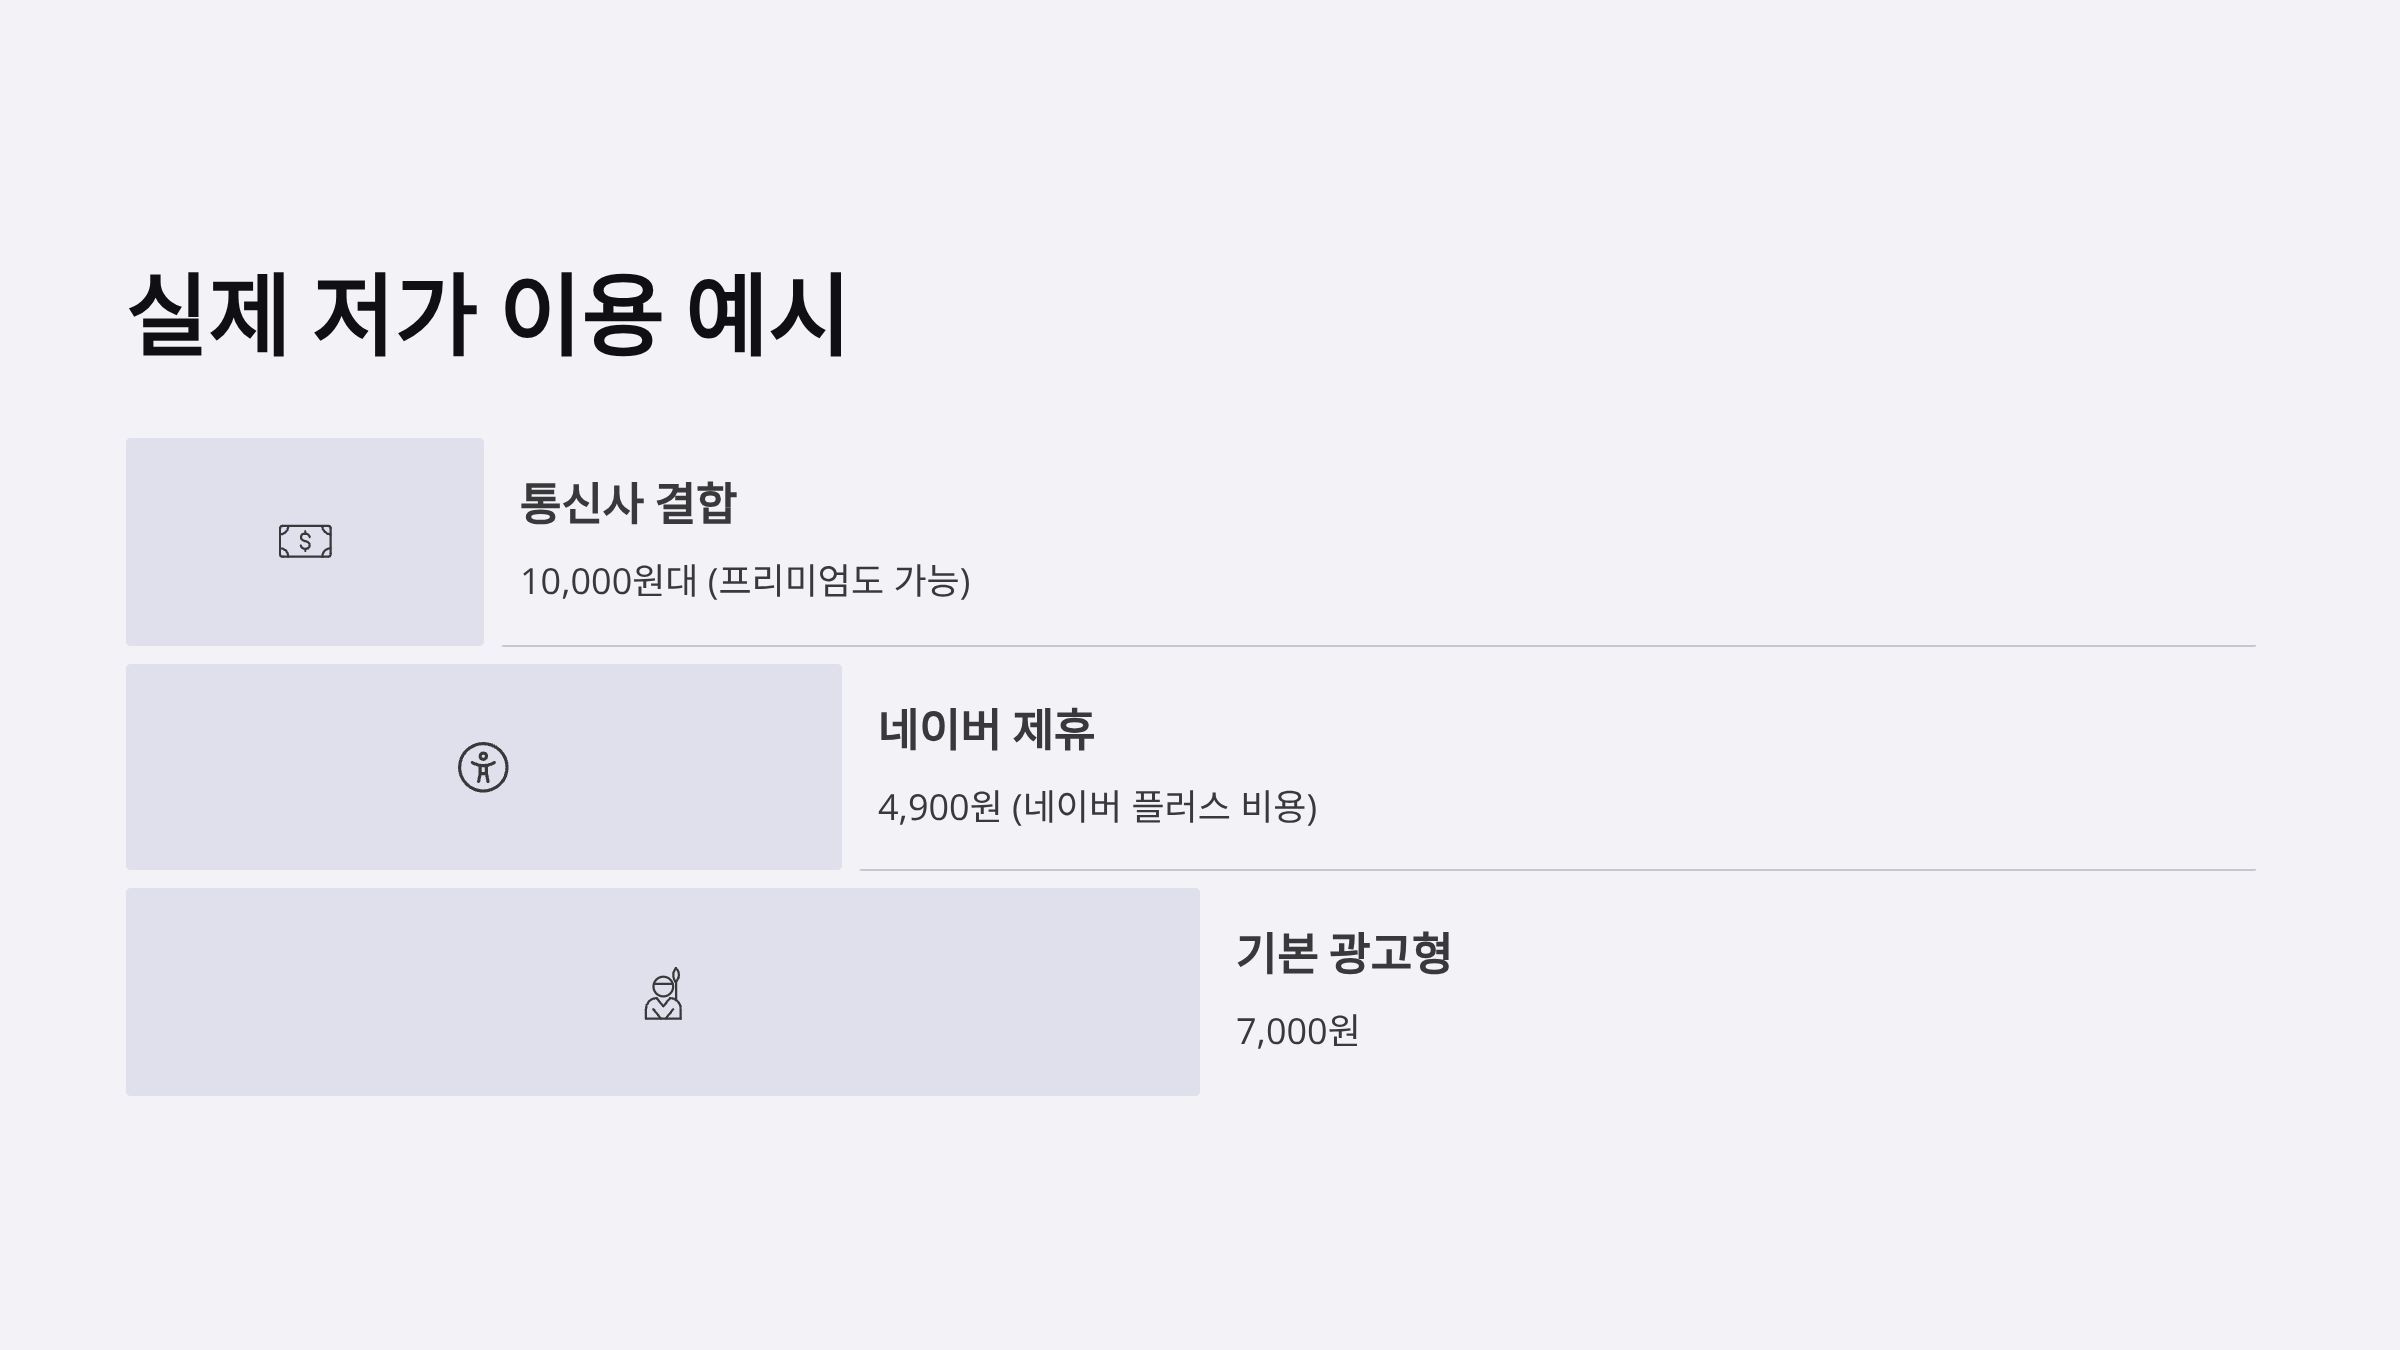Screen dimensions: 2400x1350
Task: Select the 기본 광고형 heading
Action: [1343, 953]
